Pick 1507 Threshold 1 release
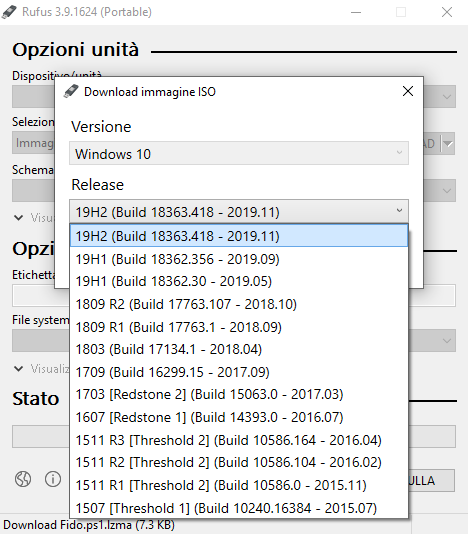This screenshot has width=468, height=534. pos(239,508)
